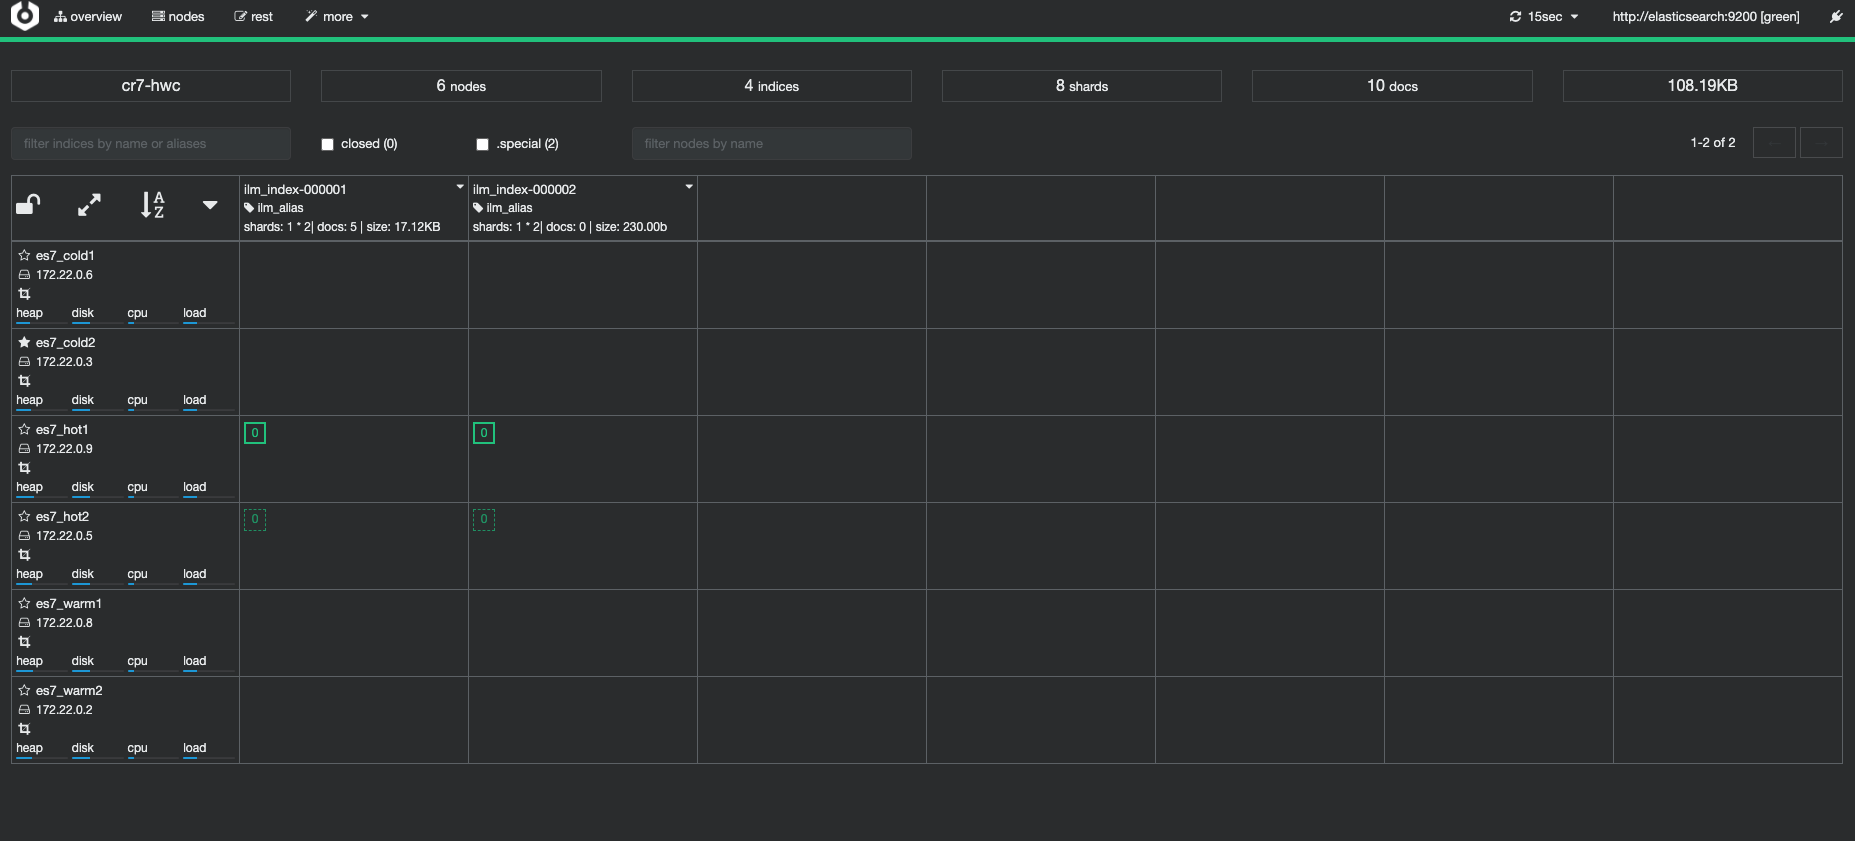Screen dimensions: 1855x841
Task: Select primary shard 0 of ilm_index-000001 on es7_hot1
Action: point(255,433)
